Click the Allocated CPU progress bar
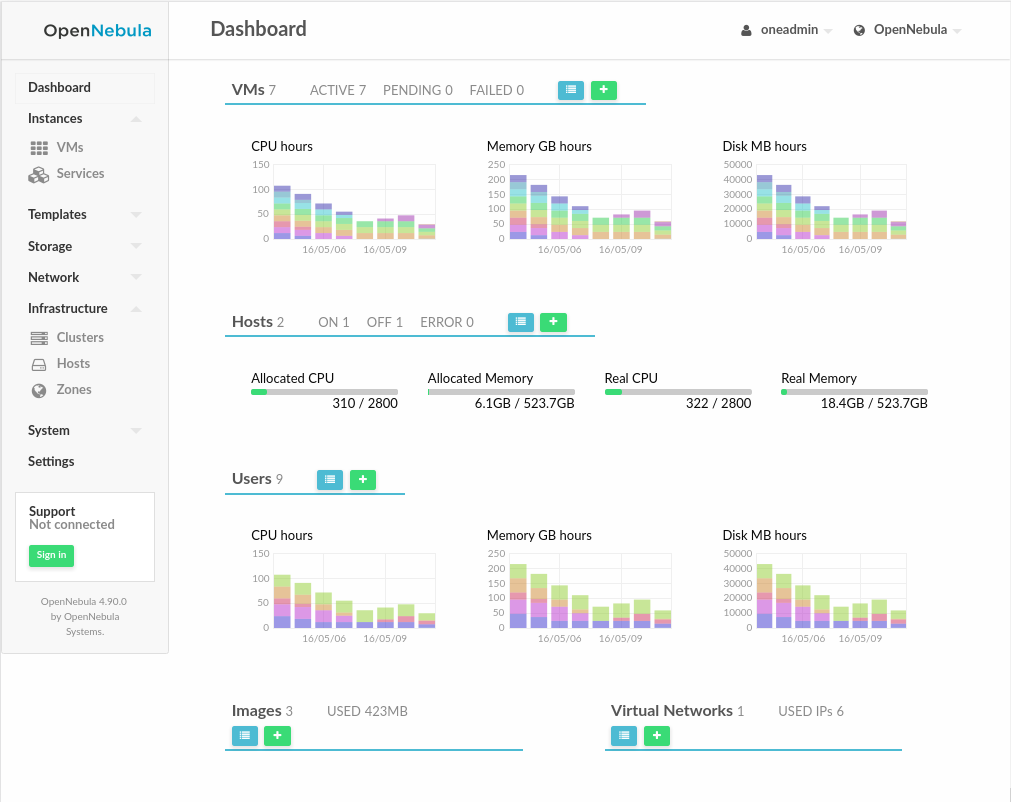1011x802 pixels. [x=324, y=392]
